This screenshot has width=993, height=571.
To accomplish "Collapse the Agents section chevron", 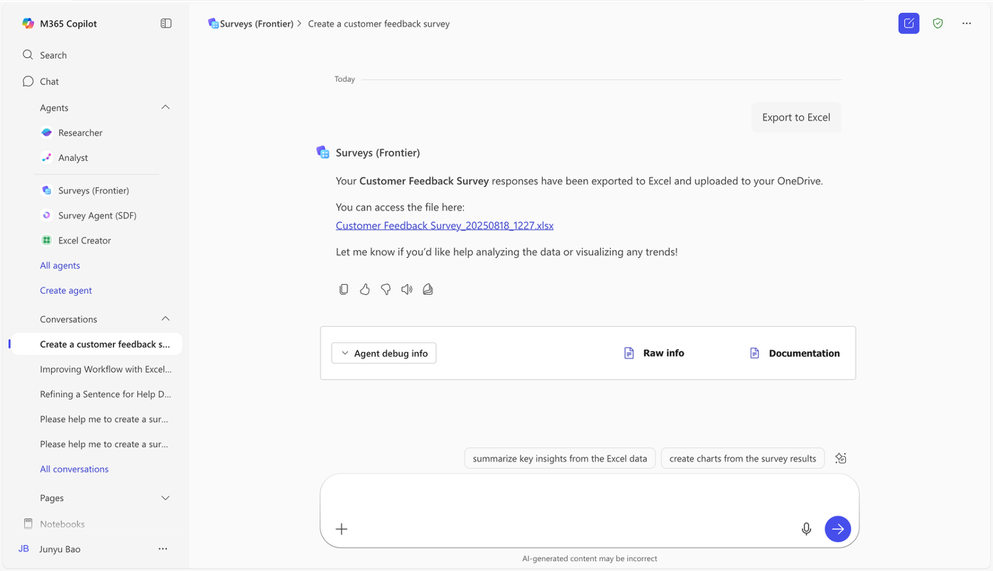I will (165, 107).
